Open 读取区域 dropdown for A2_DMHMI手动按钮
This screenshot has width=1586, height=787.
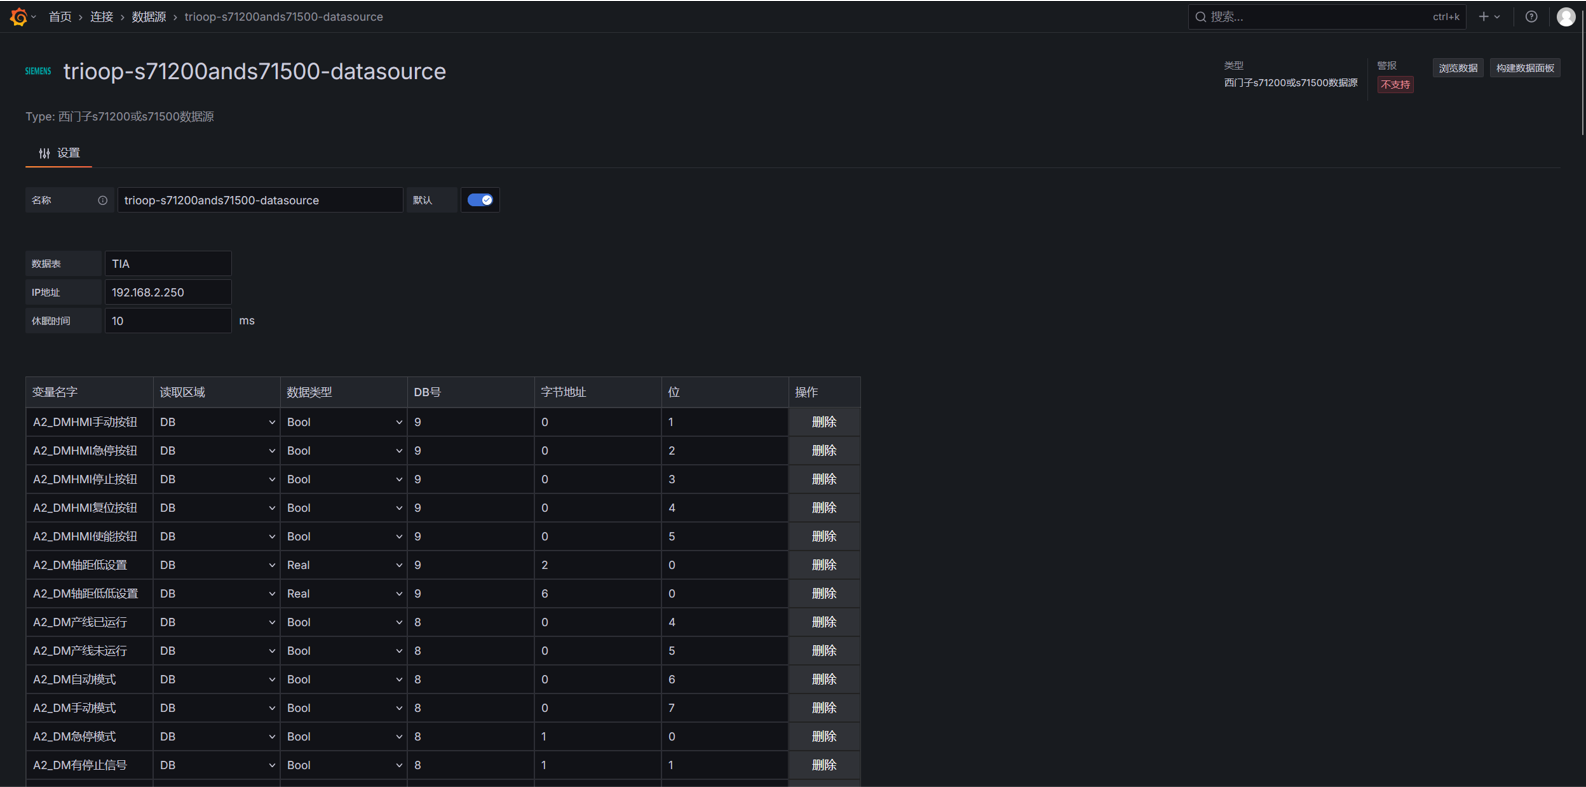pyautogui.click(x=217, y=422)
